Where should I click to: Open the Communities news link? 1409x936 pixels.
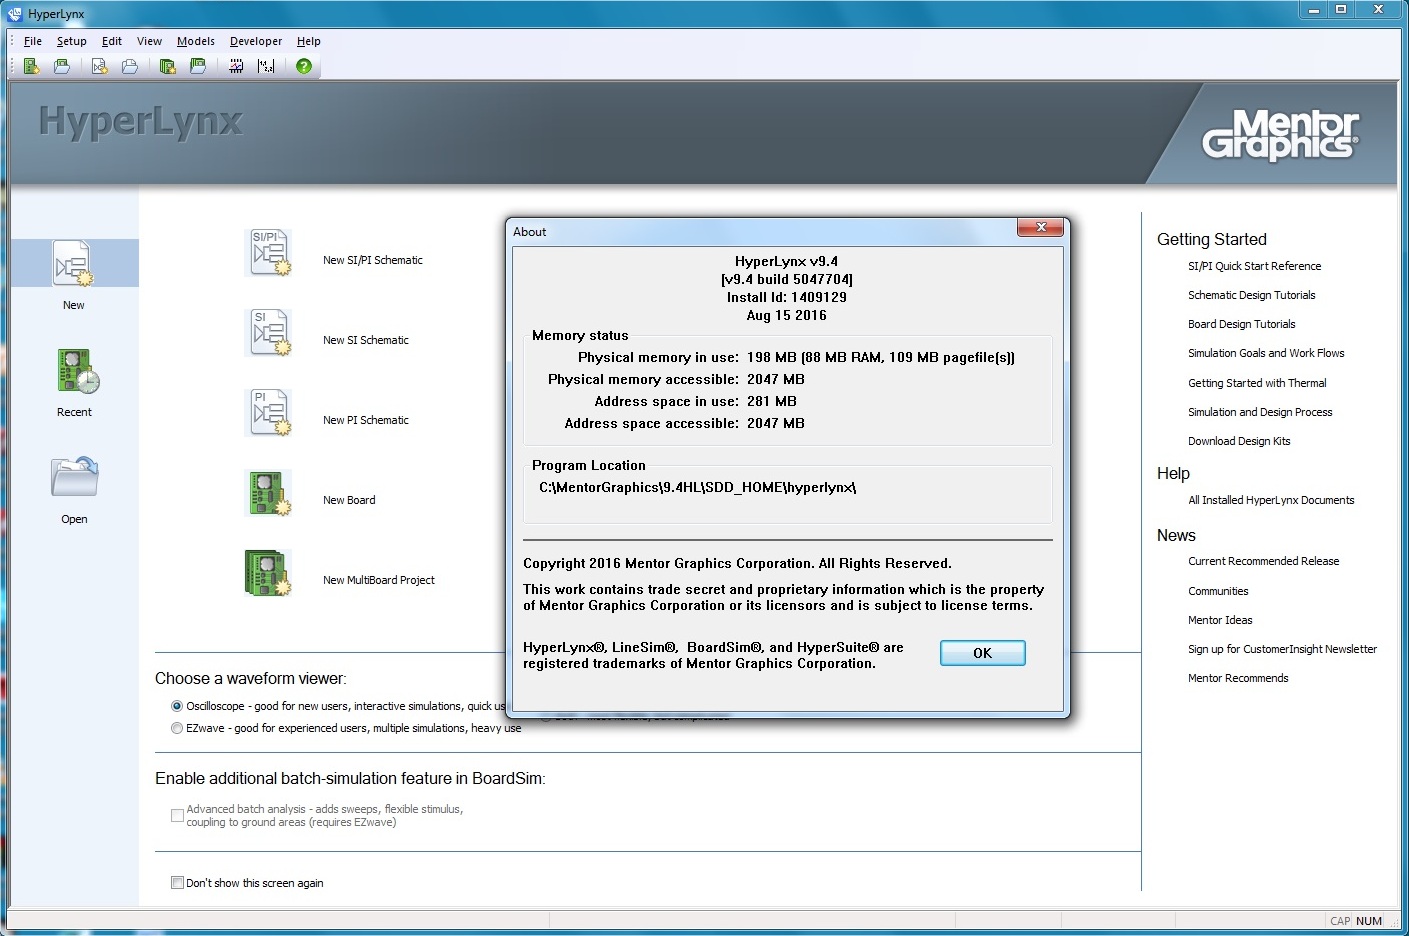pyautogui.click(x=1218, y=591)
